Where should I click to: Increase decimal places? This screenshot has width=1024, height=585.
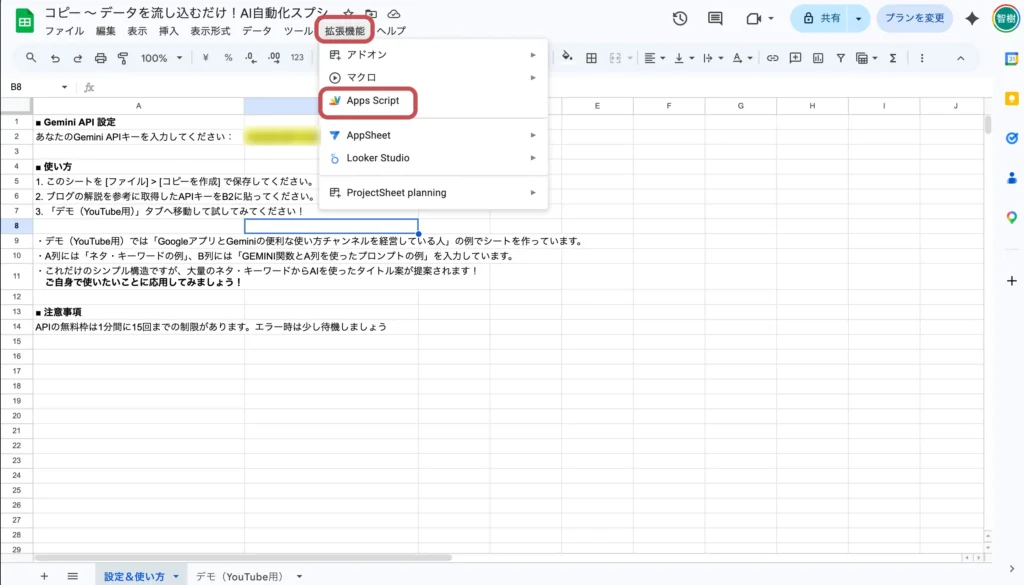[274, 58]
